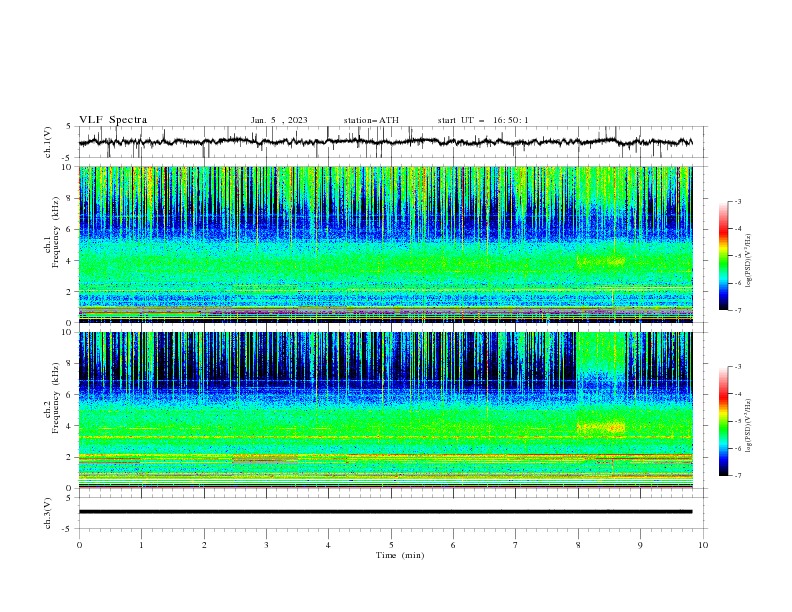Click the lower 'log(PSD)(V²/Hz)' colorbar label
The width and height of the screenshot is (792, 612).
(749, 425)
